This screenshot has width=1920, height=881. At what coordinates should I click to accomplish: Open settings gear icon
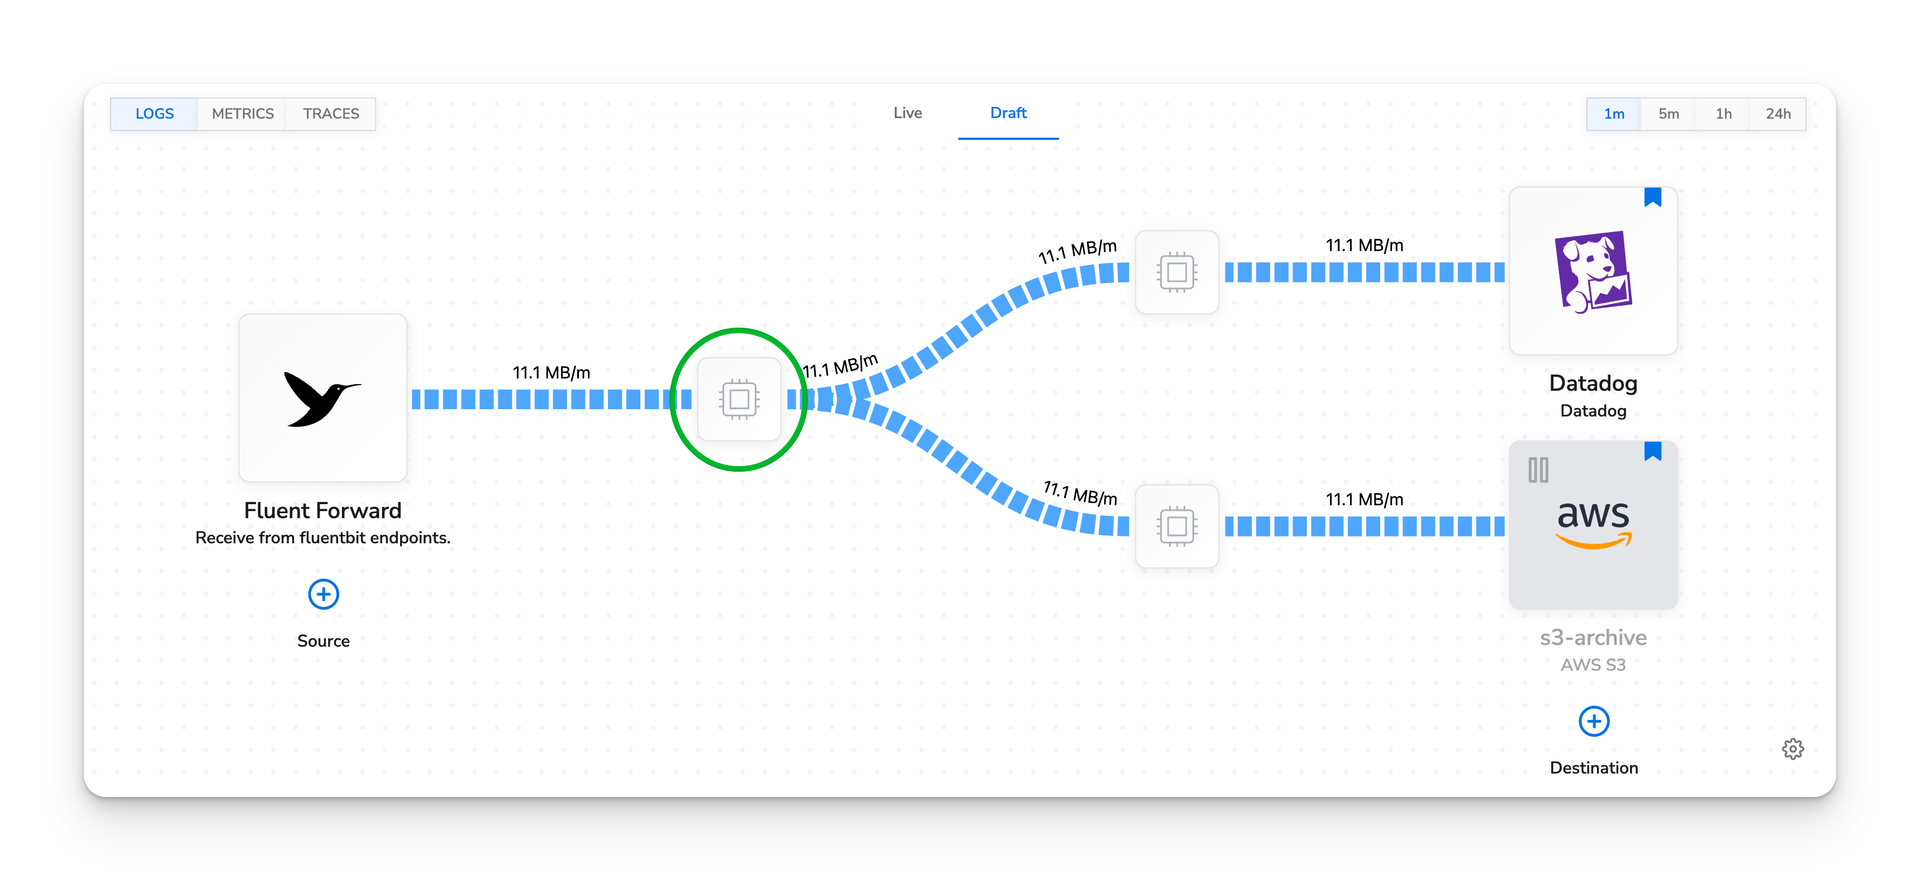coord(1793,749)
